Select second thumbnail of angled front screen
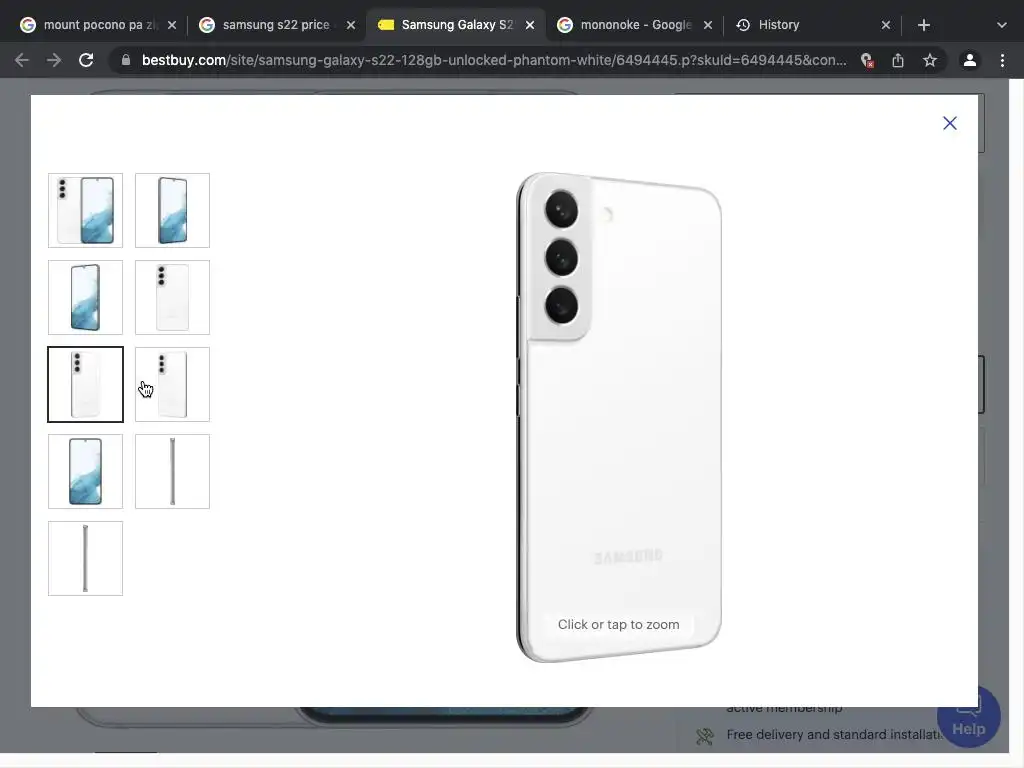The image size is (1024, 768). (172, 210)
